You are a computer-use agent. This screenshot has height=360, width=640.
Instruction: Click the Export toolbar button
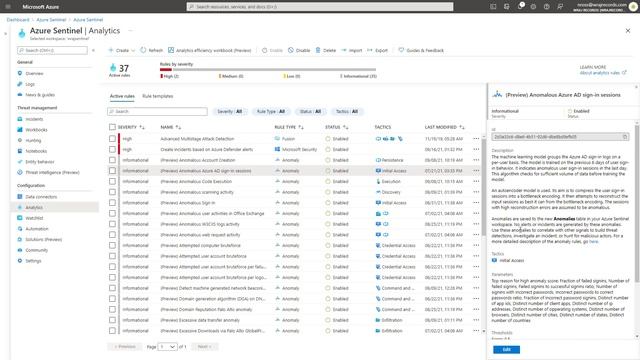click(x=377, y=50)
